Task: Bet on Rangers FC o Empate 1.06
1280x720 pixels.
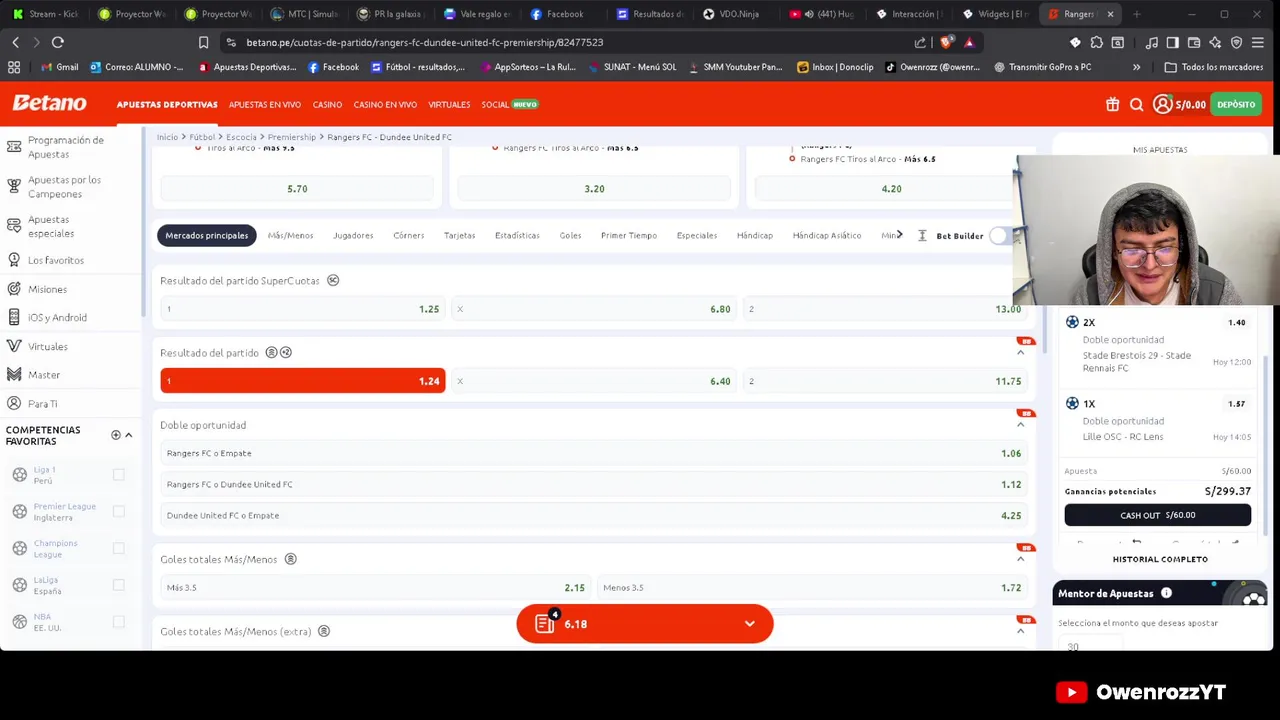Action: click(594, 453)
